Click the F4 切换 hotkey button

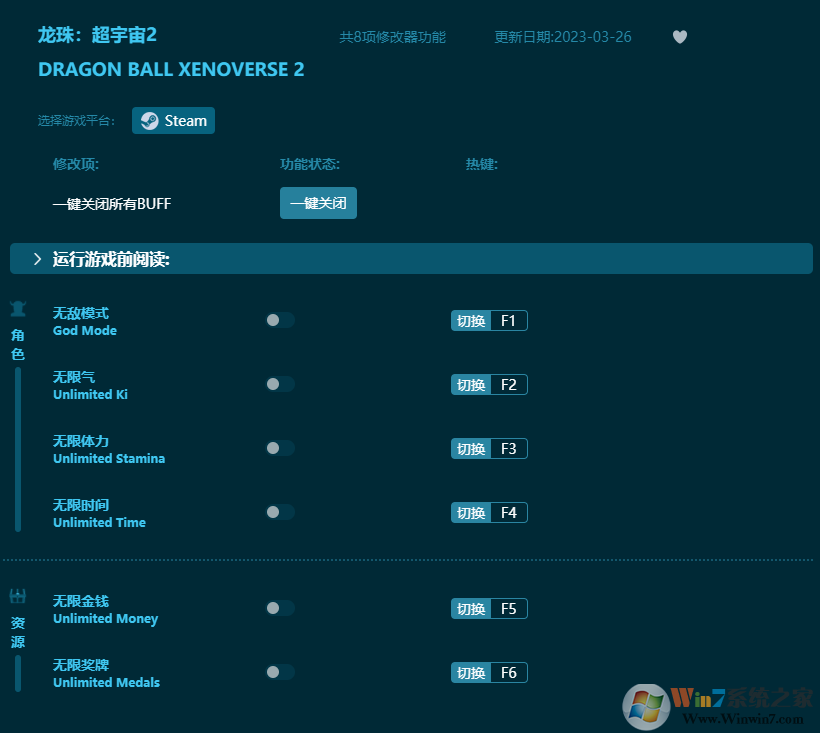click(x=489, y=512)
